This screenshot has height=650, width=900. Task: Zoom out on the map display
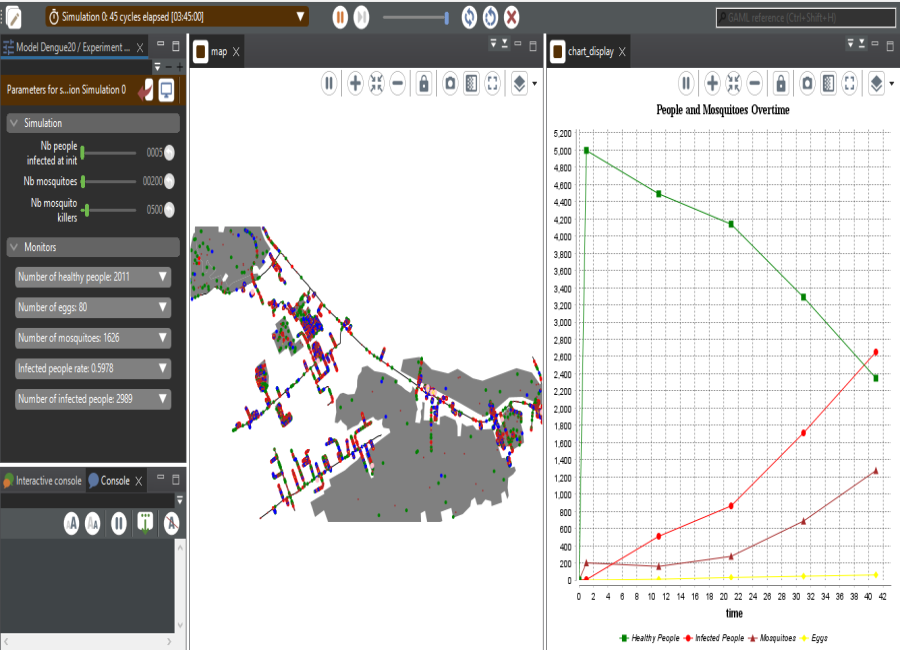point(398,84)
